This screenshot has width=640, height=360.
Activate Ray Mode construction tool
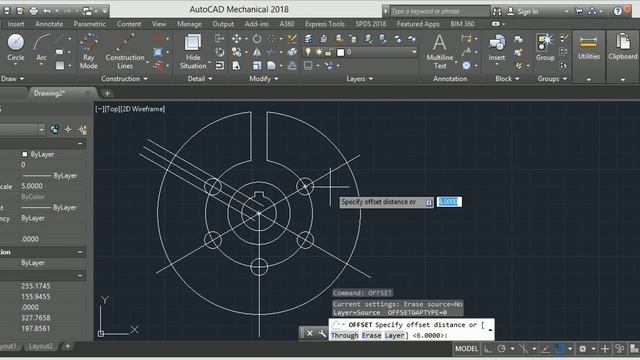tap(89, 52)
